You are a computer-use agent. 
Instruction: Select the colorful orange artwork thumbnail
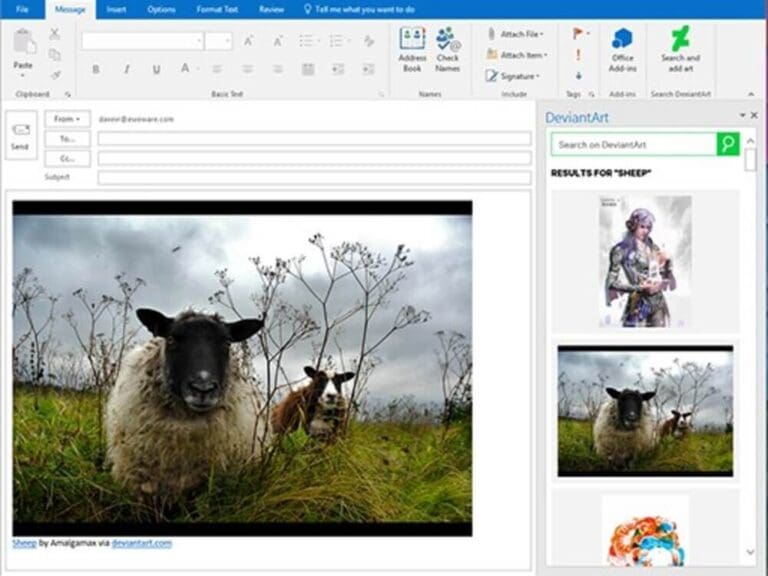pyautogui.click(x=646, y=531)
